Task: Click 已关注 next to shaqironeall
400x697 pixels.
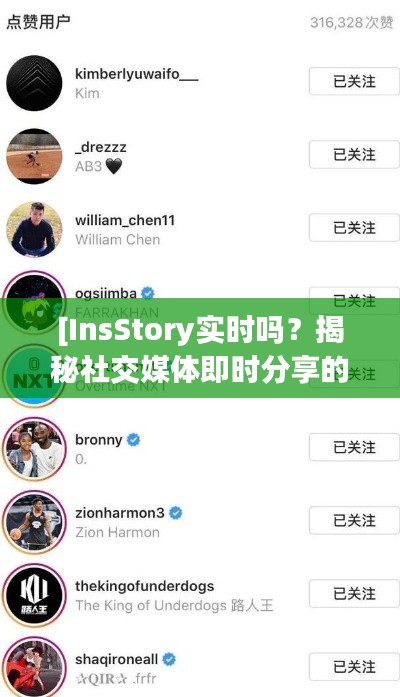Action: click(354, 666)
